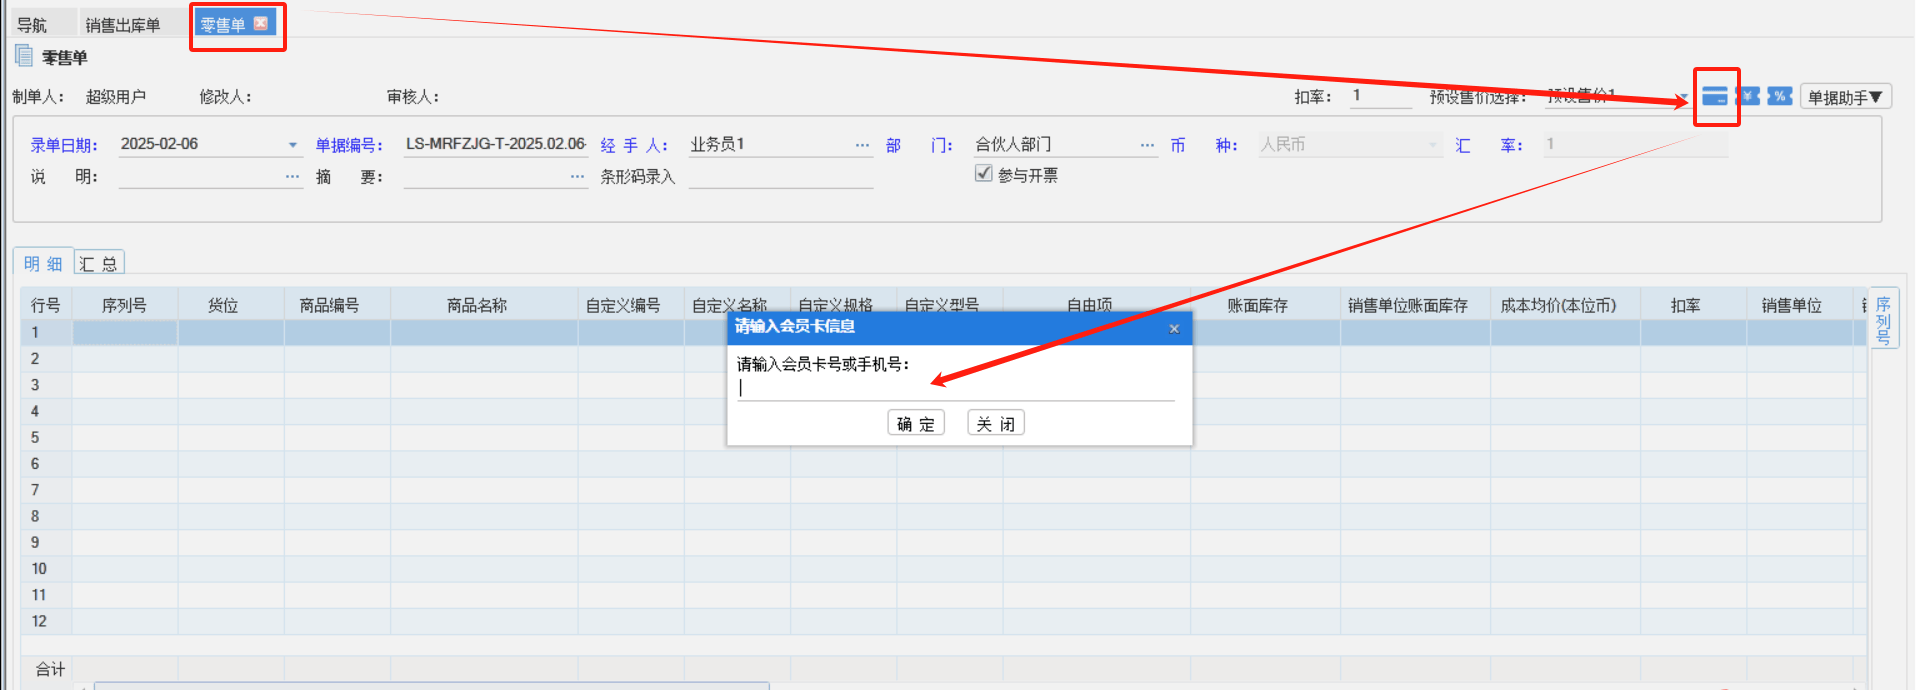Select row number 12 in the grid
1916x690 pixels.
click(39, 621)
